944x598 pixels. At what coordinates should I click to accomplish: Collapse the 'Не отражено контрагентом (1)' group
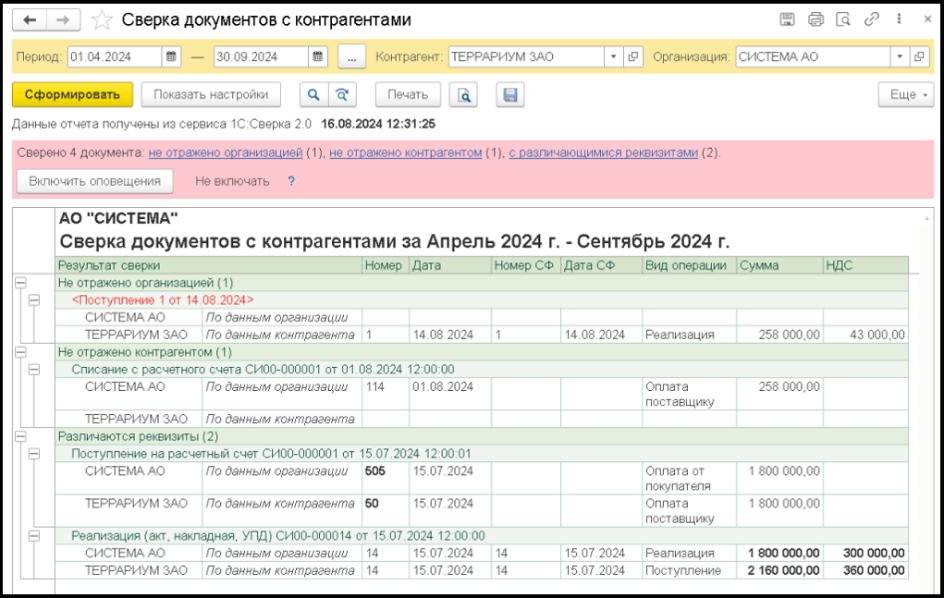click(19, 352)
